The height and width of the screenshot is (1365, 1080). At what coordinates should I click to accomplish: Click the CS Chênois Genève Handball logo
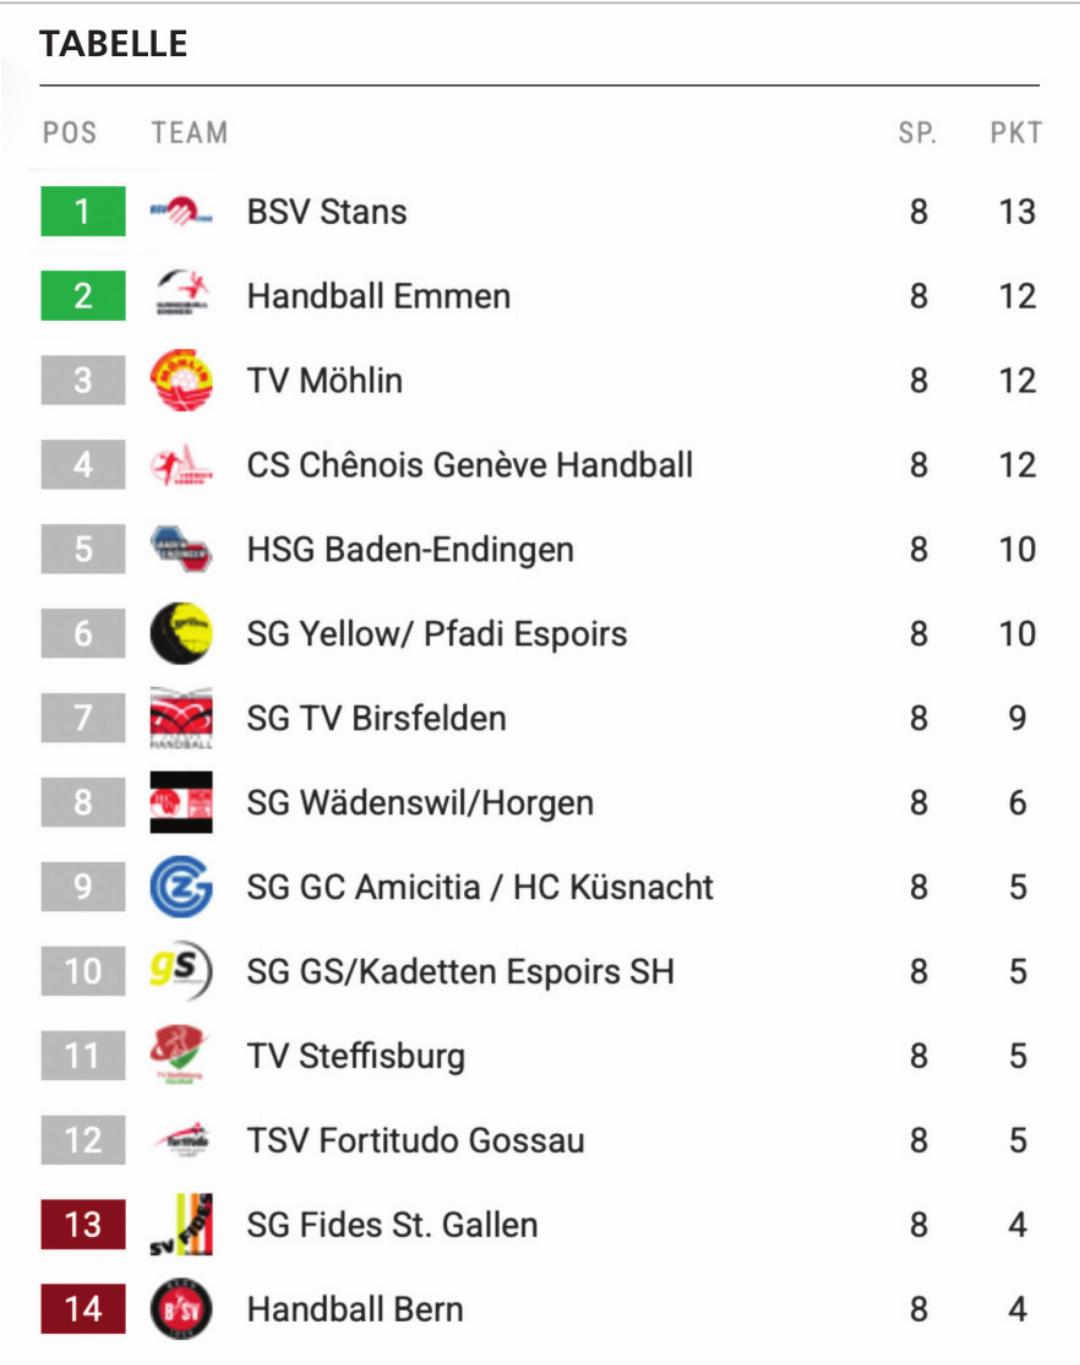[181, 465]
